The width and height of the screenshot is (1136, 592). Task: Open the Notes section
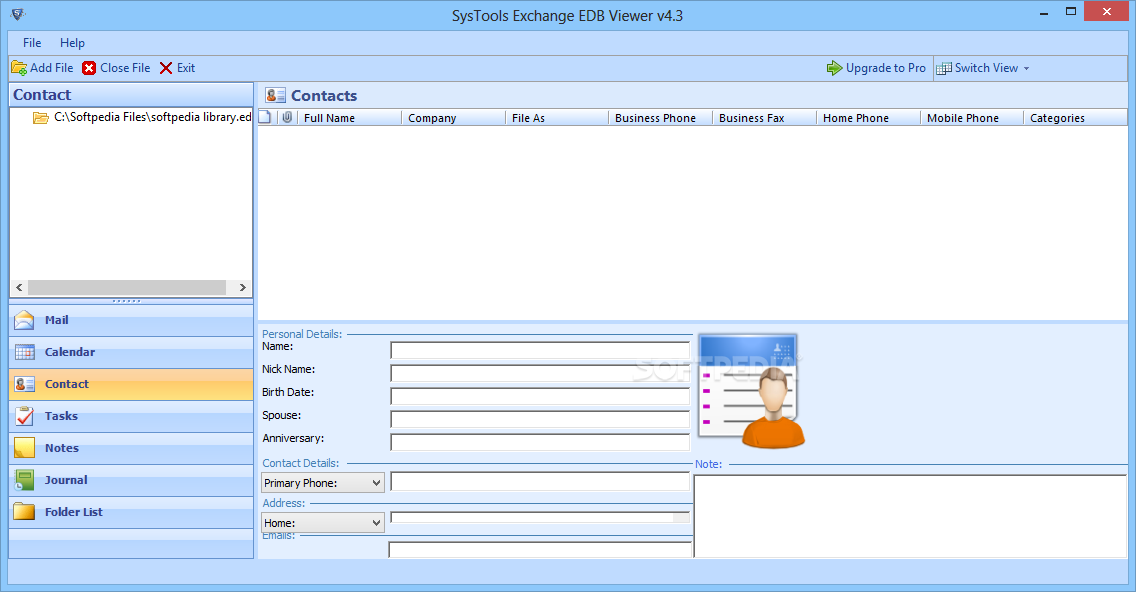coord(131,448)
